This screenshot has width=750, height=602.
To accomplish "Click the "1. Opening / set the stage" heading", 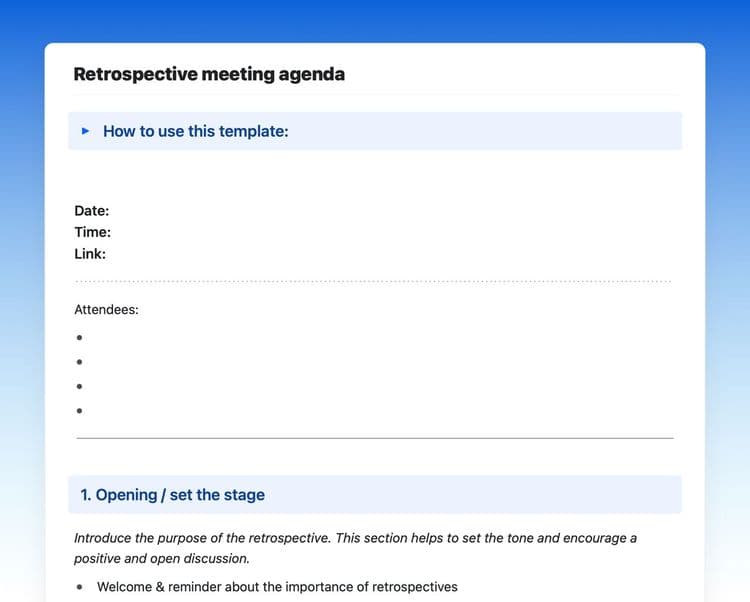I will click(172, 495).
